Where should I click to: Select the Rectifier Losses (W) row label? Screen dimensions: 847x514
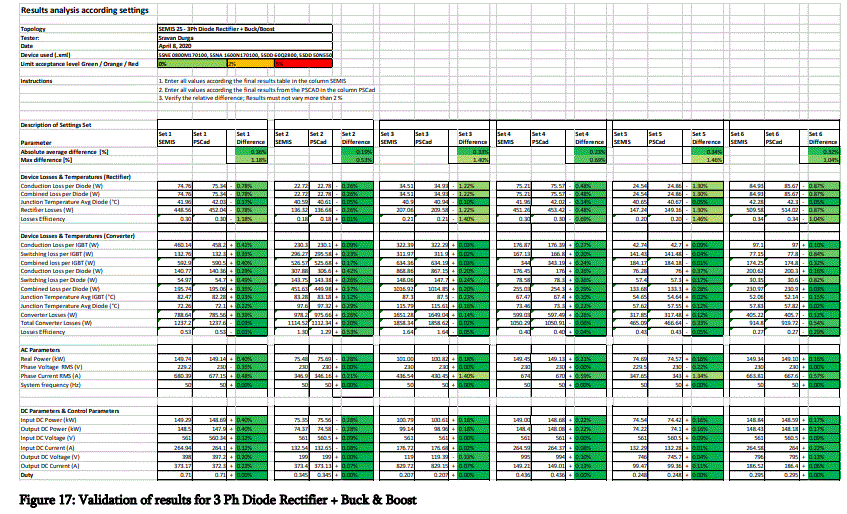(47, 210)
